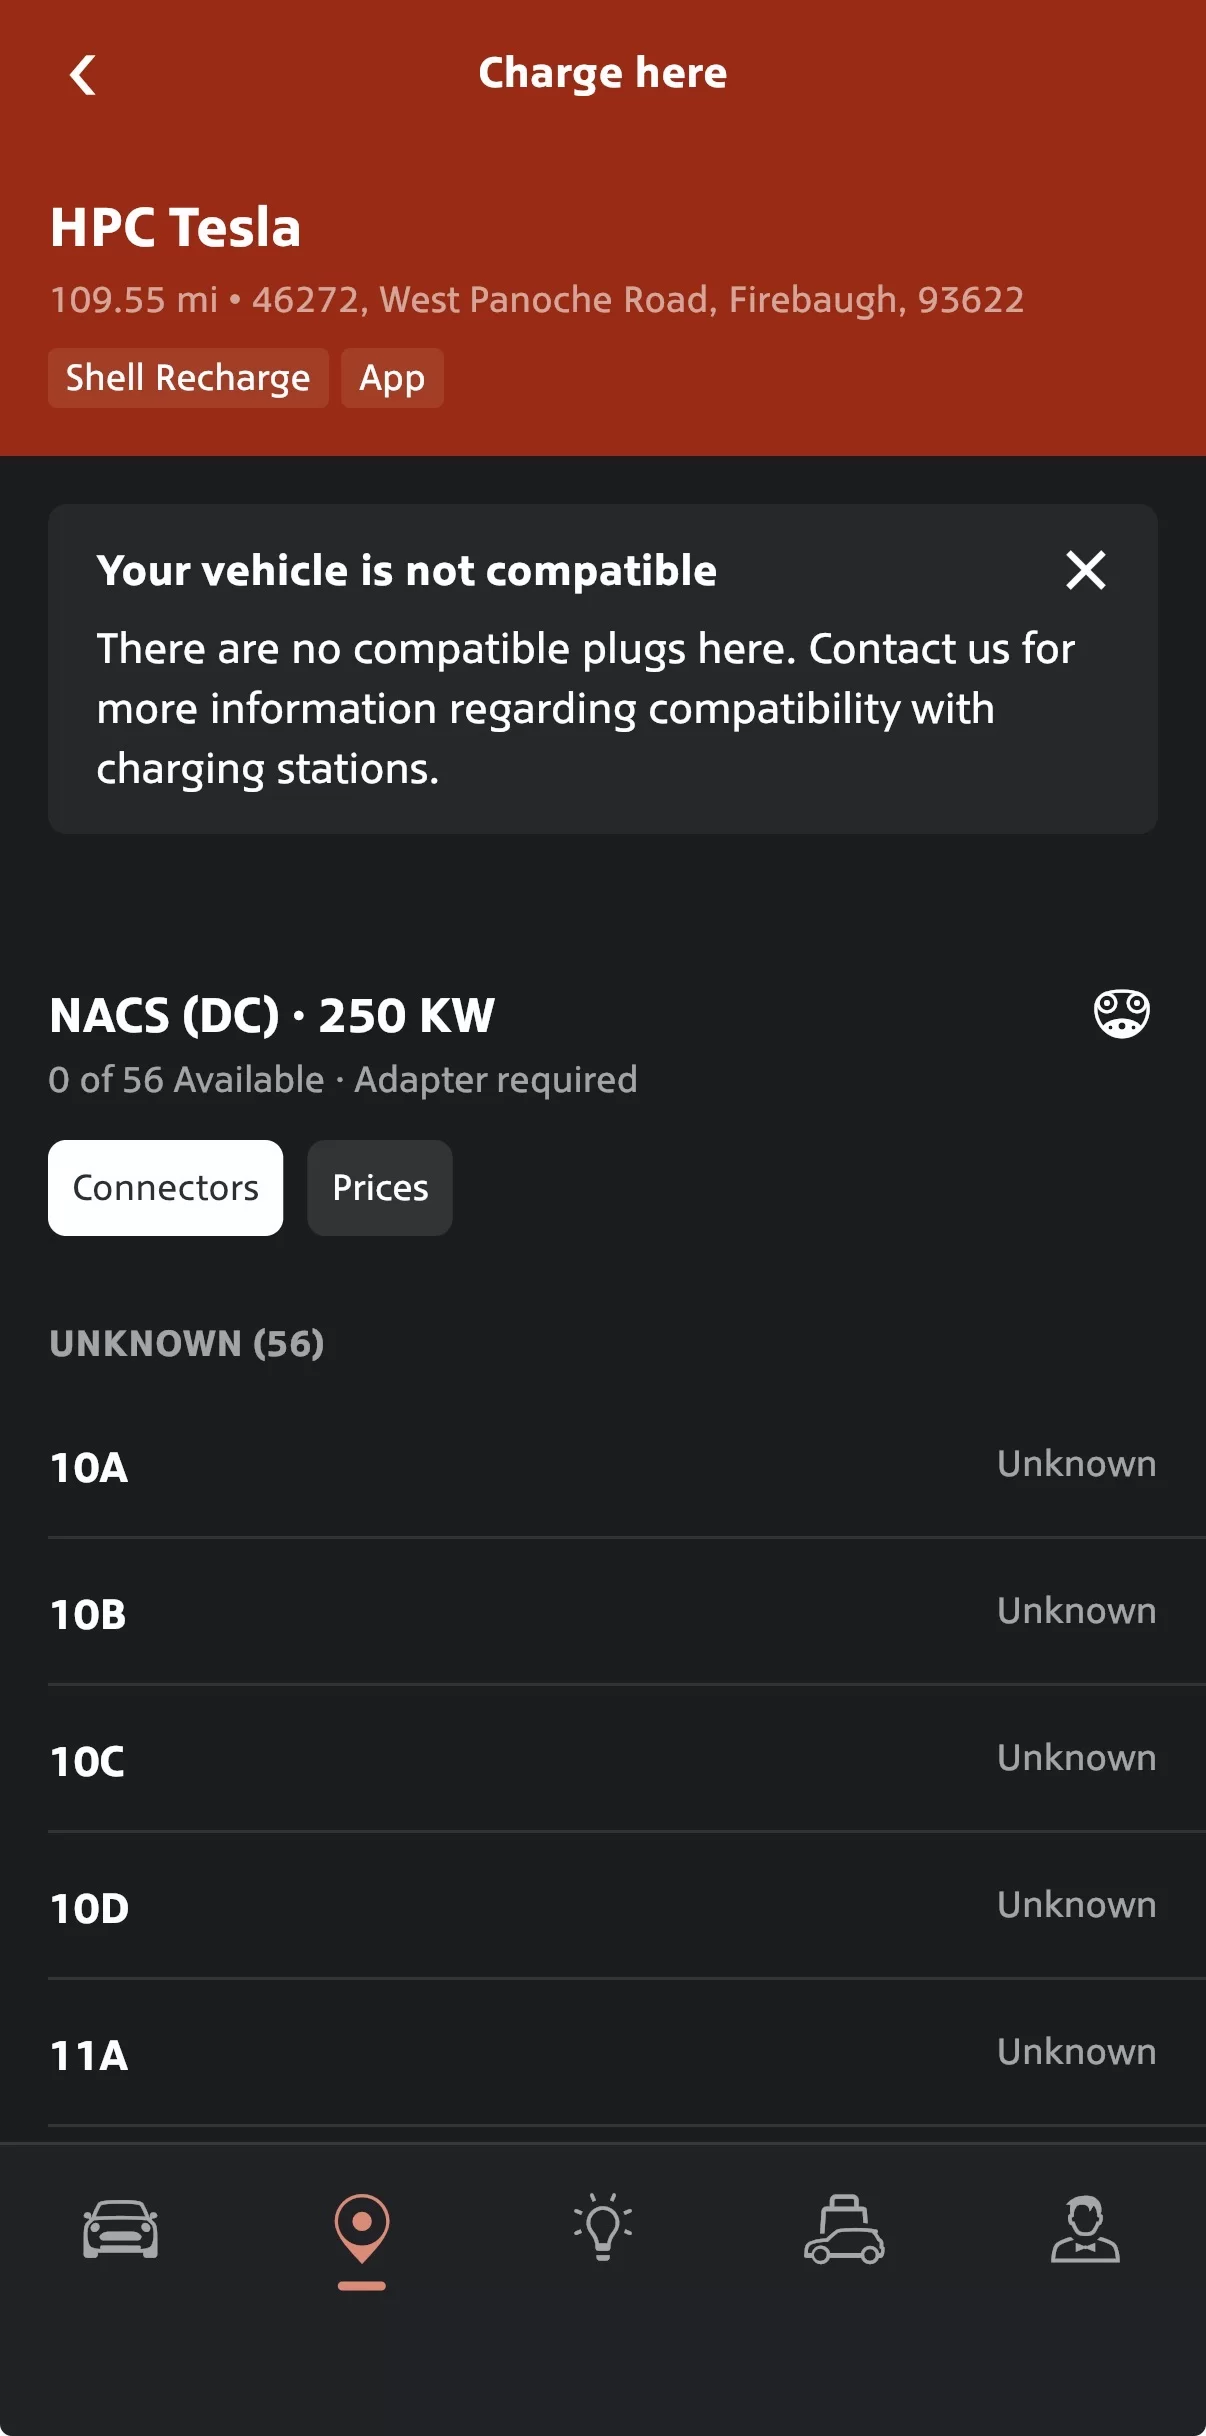
Task: Open the lightbulb tips tab
Action: (x=603, y=2229)
